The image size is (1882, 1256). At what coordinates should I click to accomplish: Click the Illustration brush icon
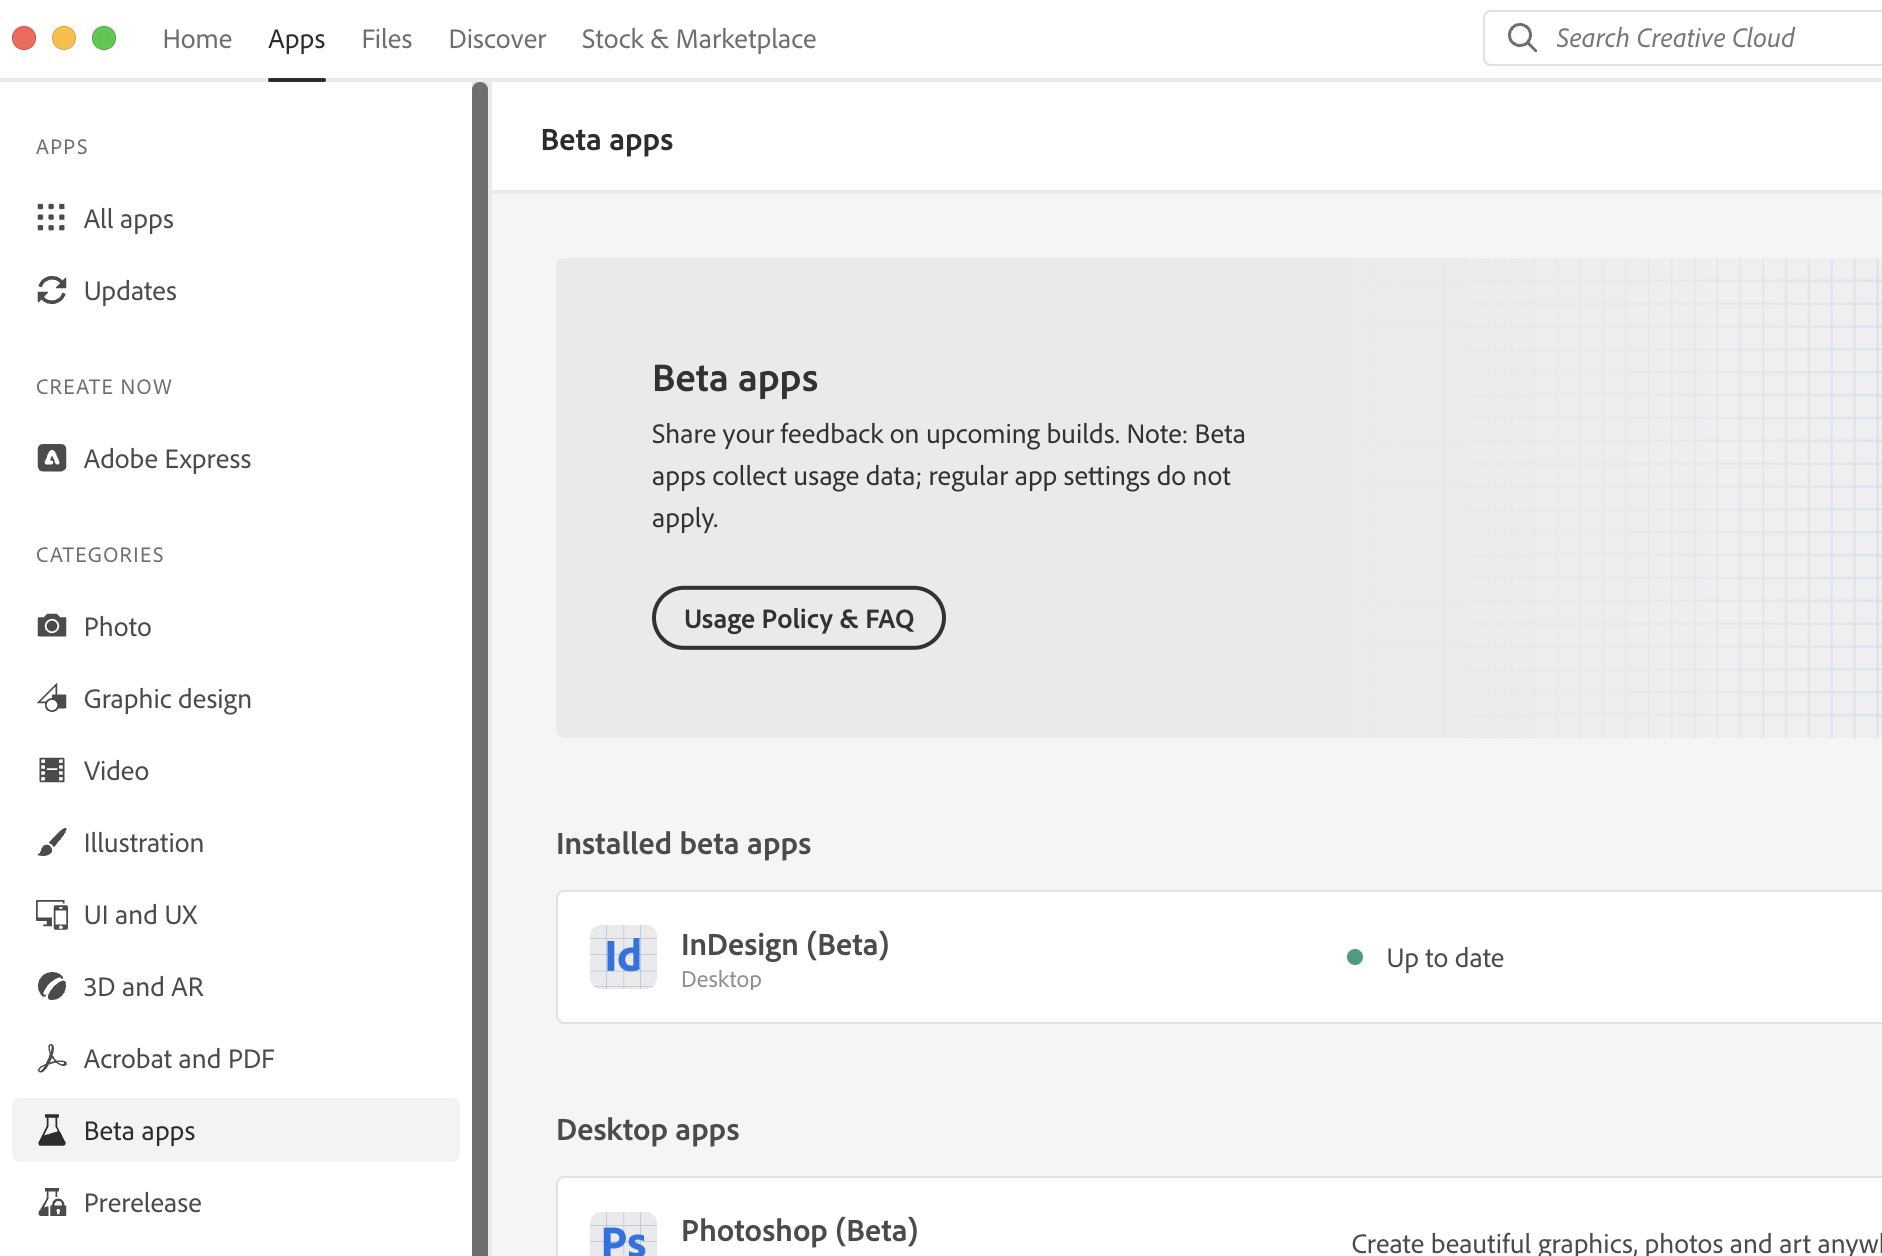(51, 842)
